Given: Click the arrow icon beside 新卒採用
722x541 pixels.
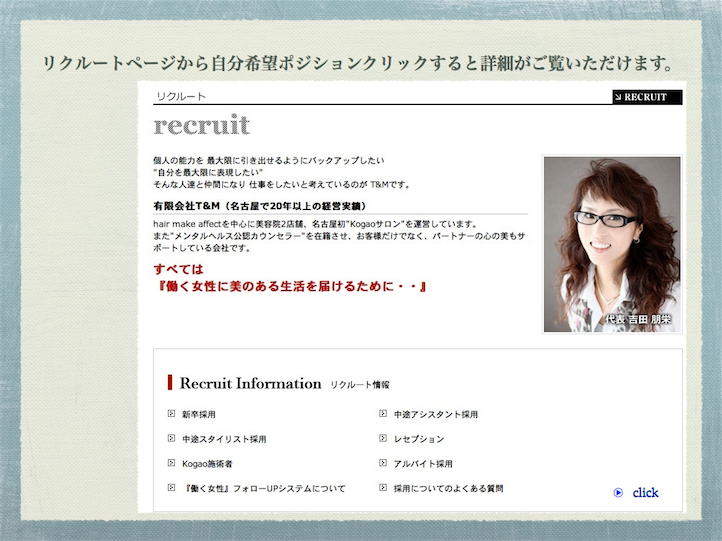Looking at the screenshot, I should [x=171, y=414].
